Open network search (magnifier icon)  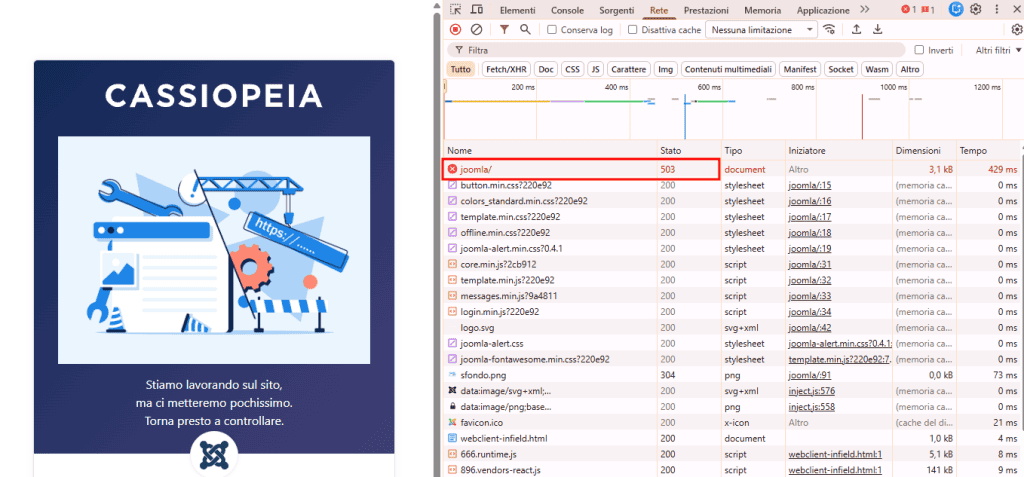coord(525,29)
